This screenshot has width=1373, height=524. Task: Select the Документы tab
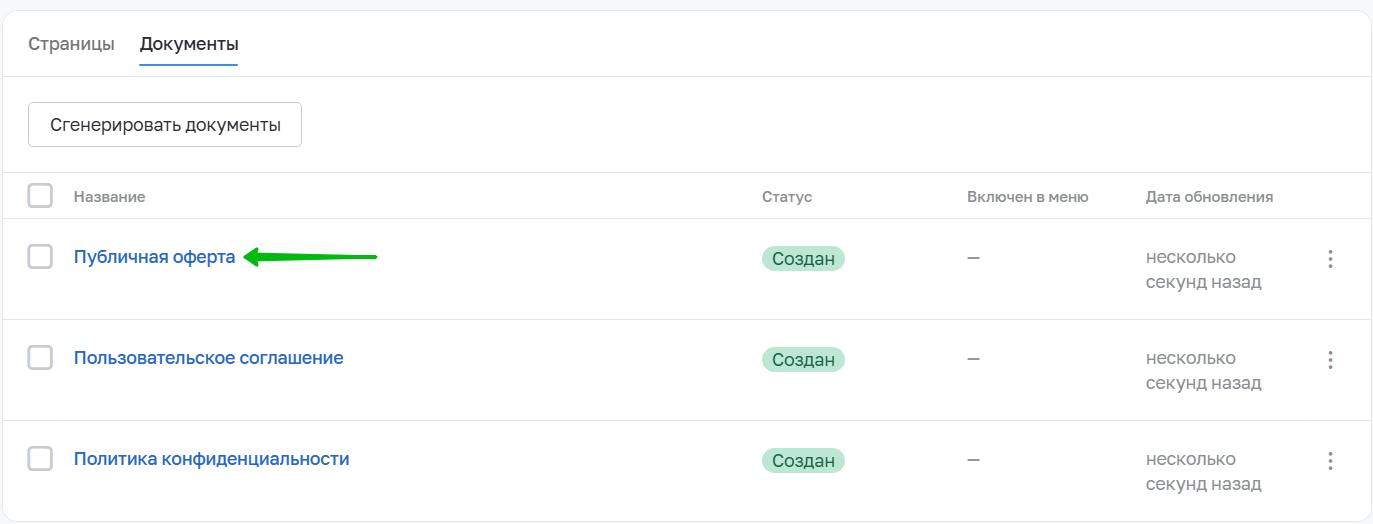(189, 44)
